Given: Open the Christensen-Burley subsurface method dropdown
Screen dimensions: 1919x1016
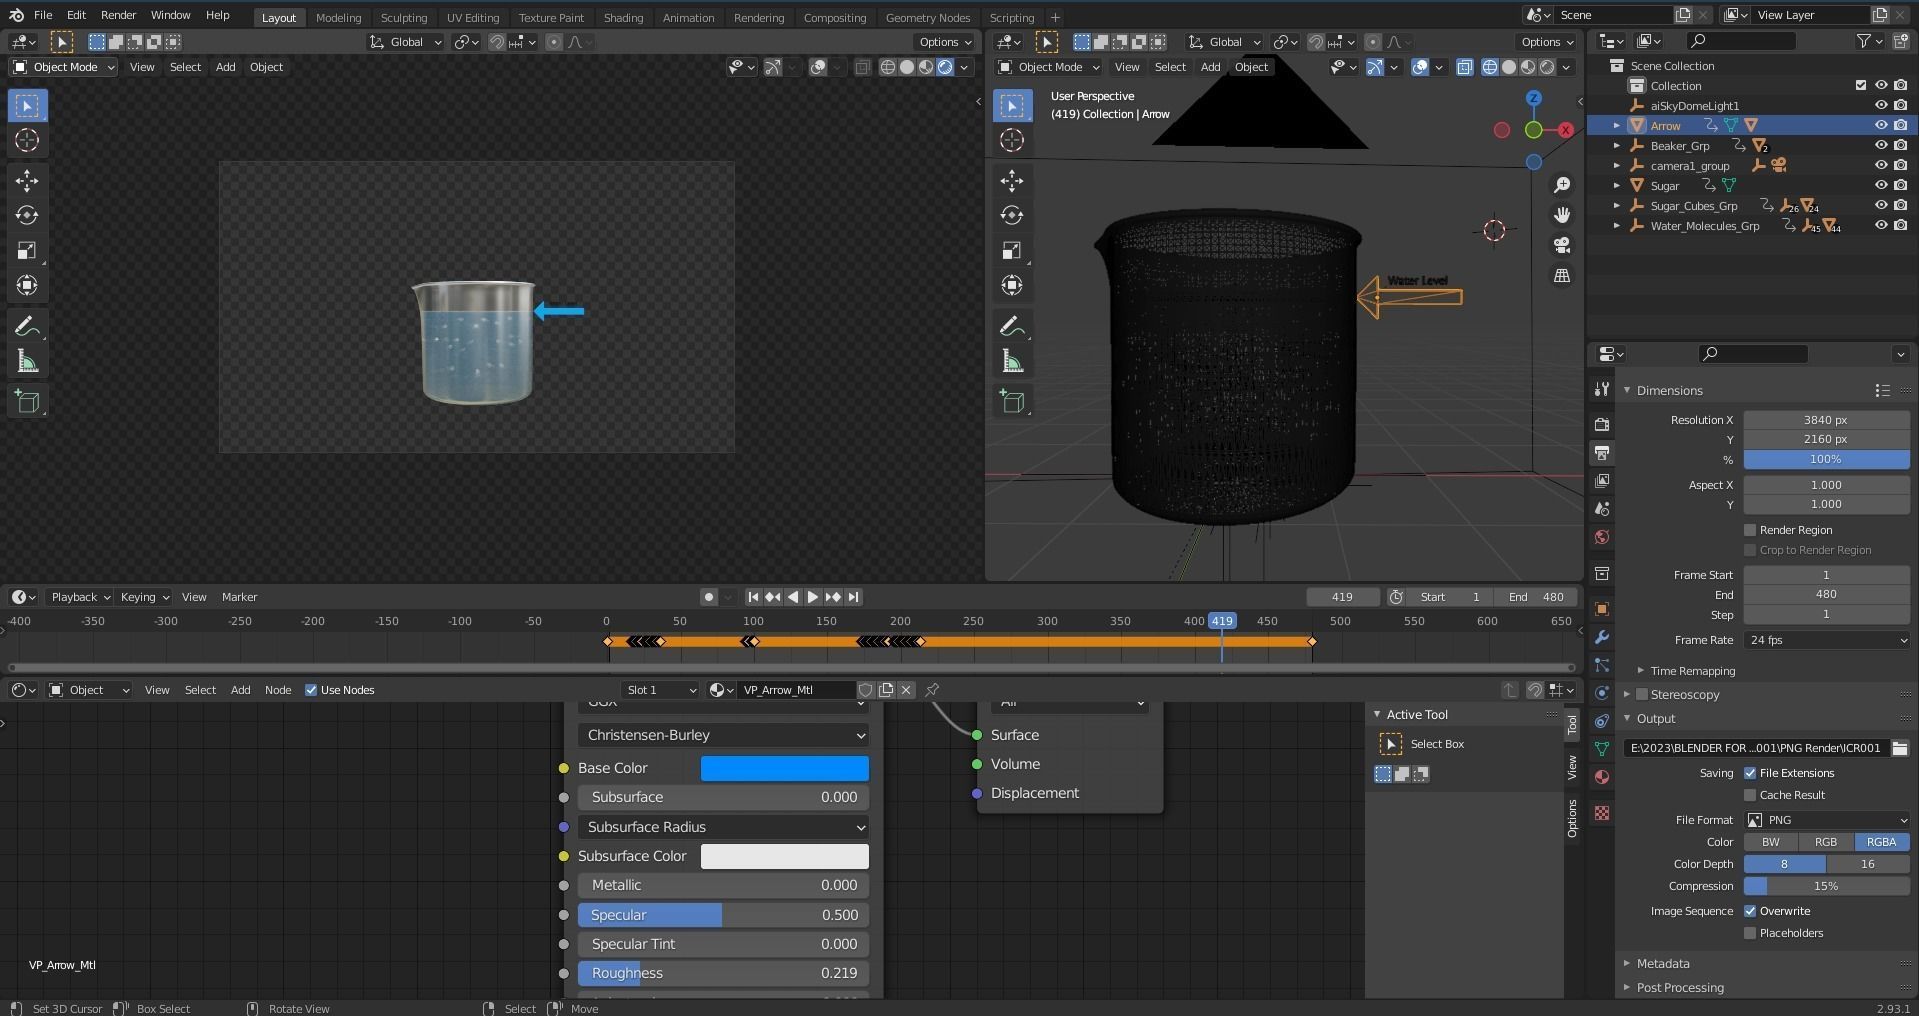Looking at the screenshot, I should [x=723, y=735].
